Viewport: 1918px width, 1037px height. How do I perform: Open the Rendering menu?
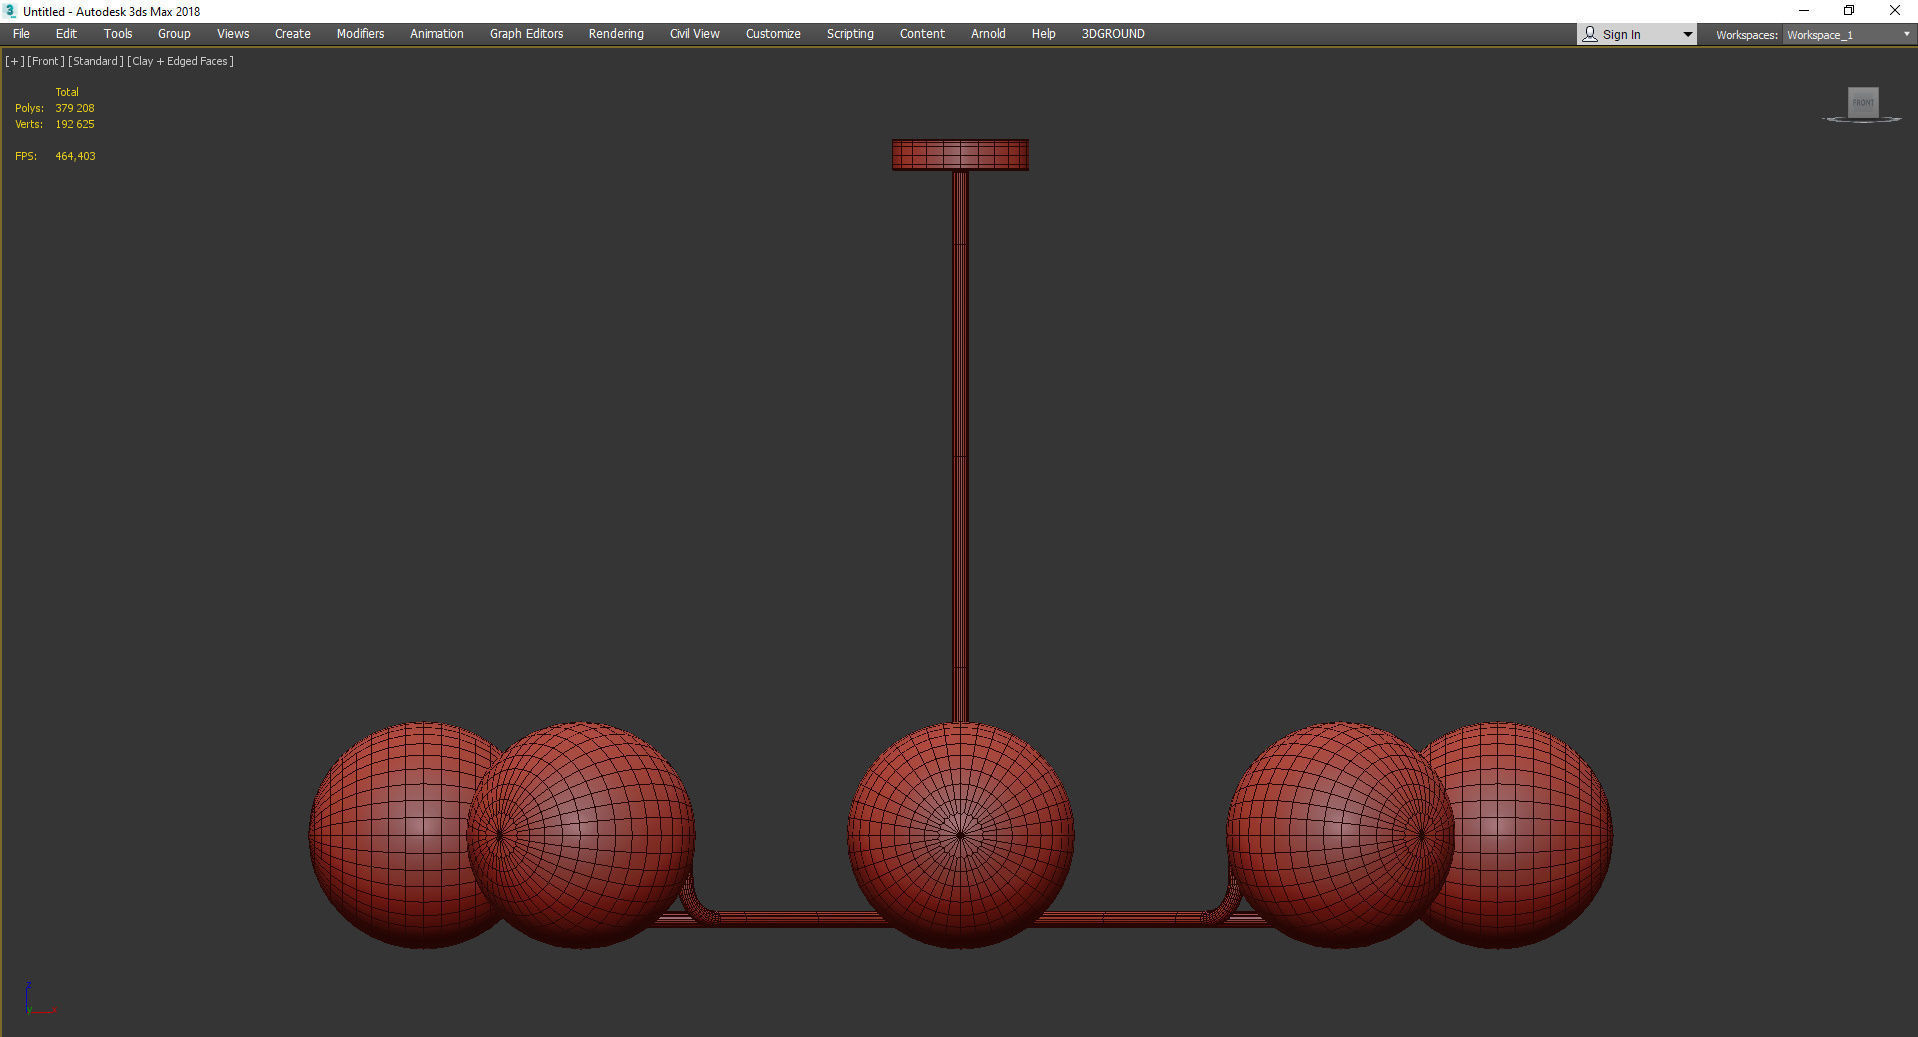click(616, 34)
